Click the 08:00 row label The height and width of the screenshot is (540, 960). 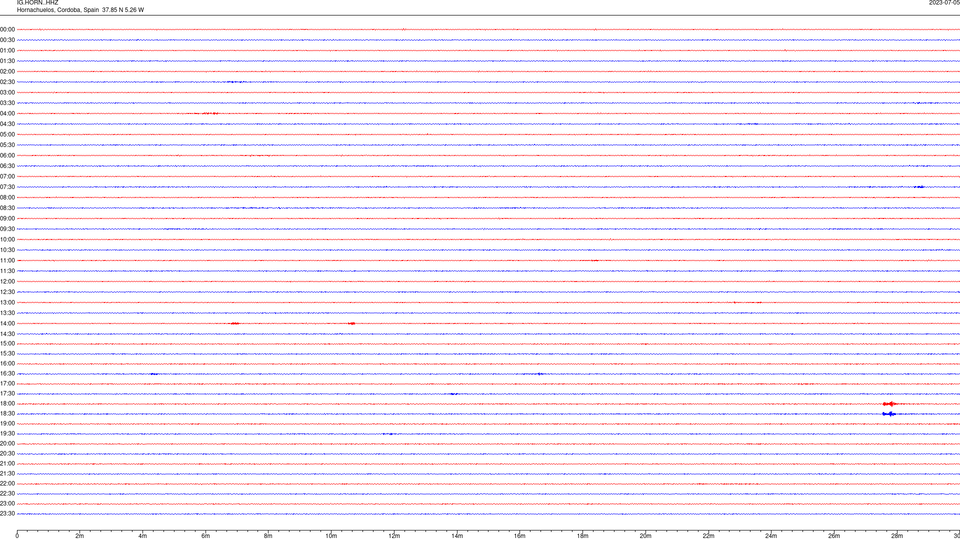tap(7, 198)
